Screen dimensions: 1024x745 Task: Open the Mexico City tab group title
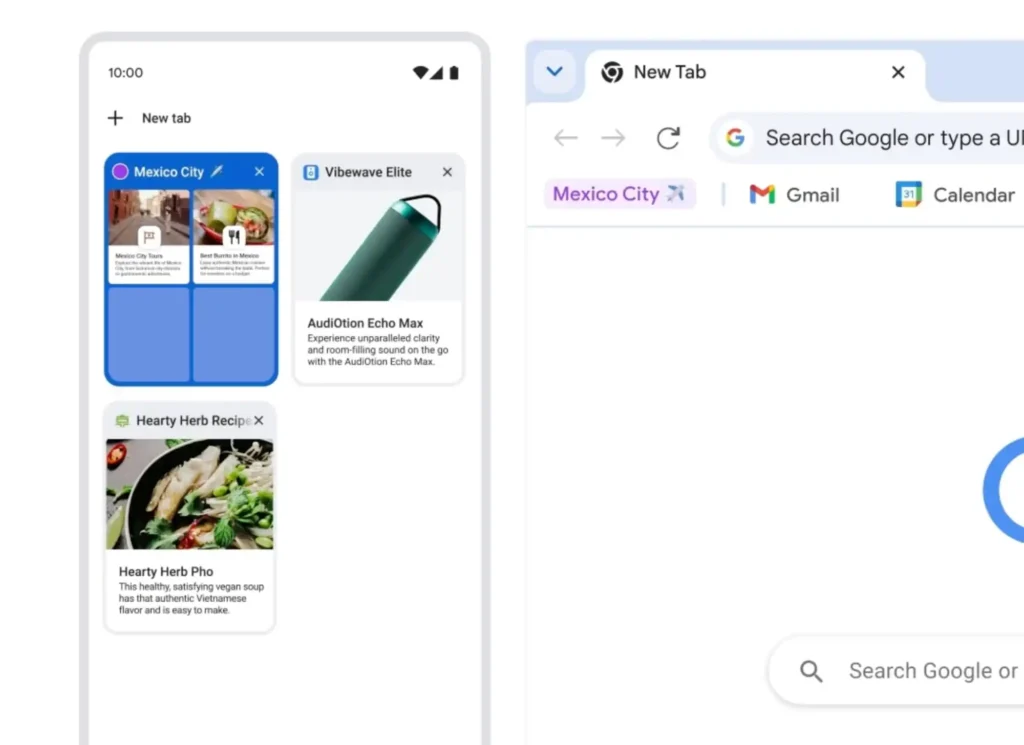coord(168,172)
